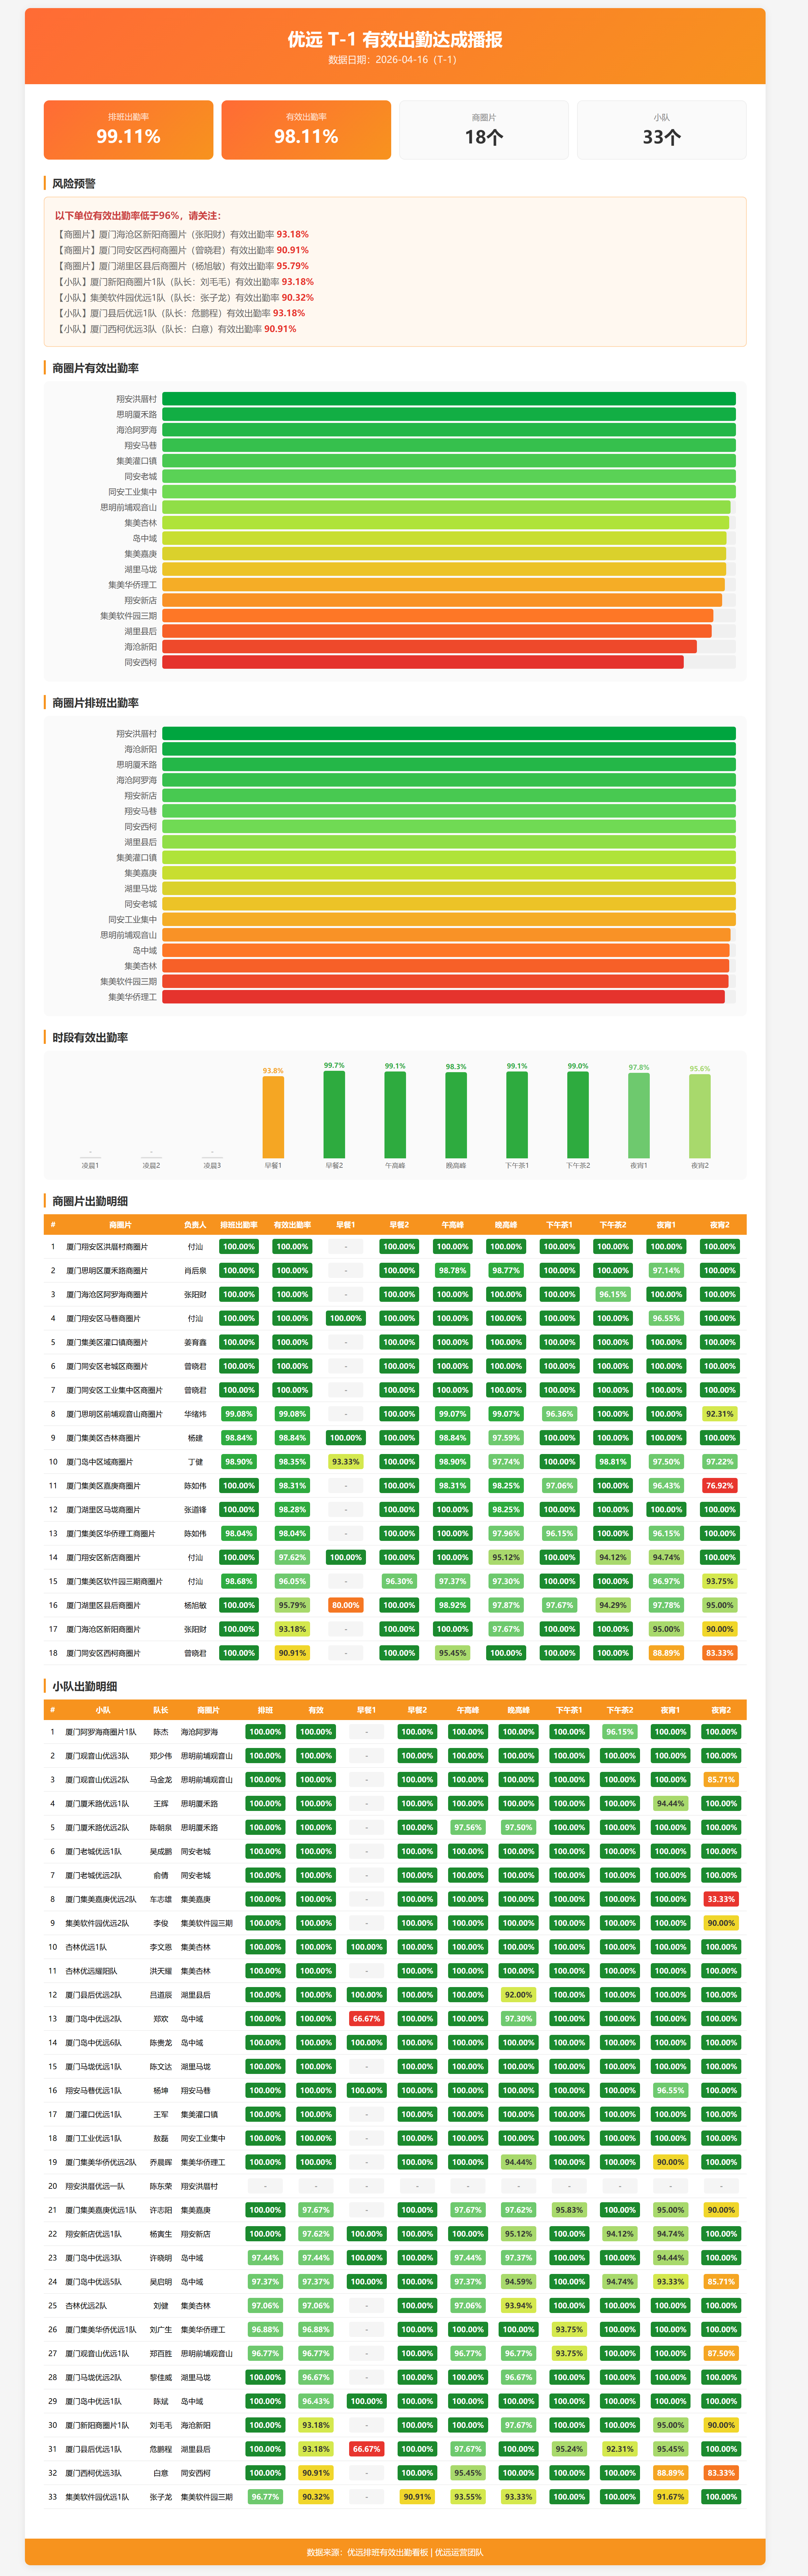Viewport: 808px width, 2576px height.
Task: Click 厦门集美区软件园三期商圈片 row name
Action: pyautogui.click(x=114, y=1581)
